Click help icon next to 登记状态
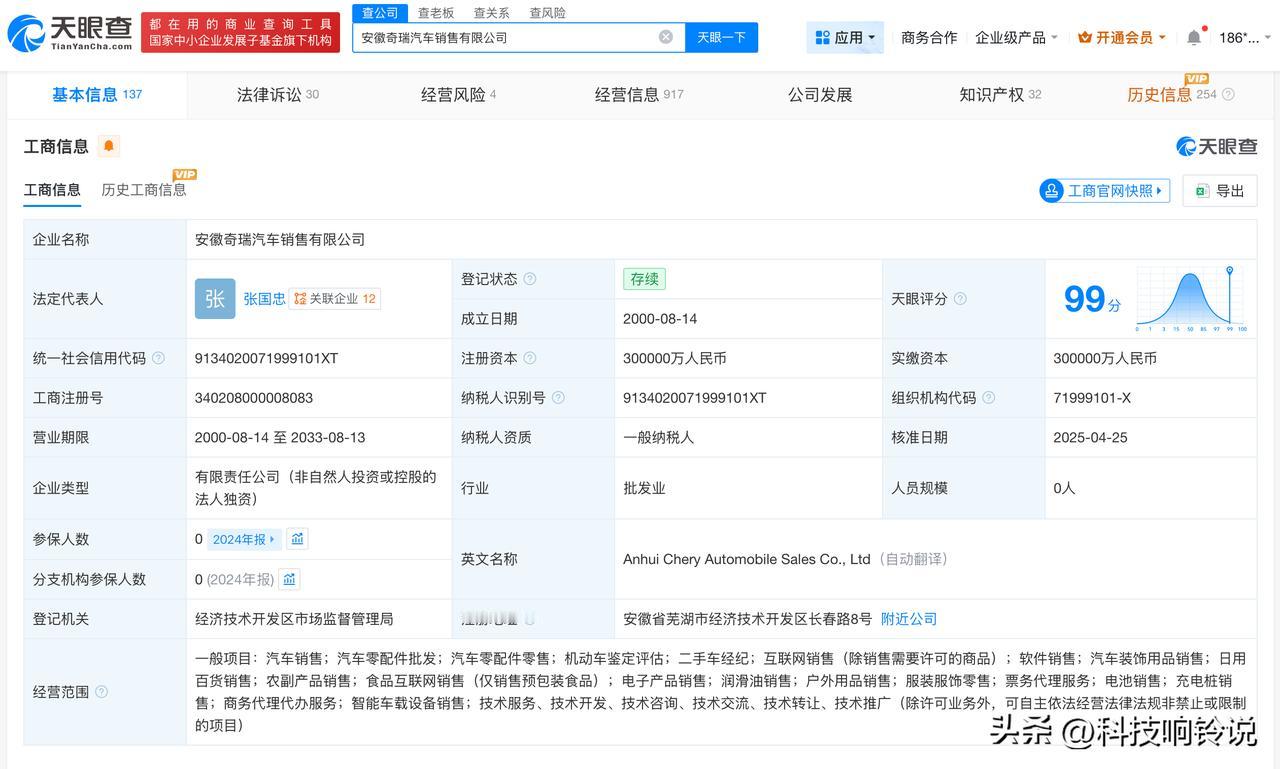This screenshot has width=1280, height=769. [x=530, y=279]
